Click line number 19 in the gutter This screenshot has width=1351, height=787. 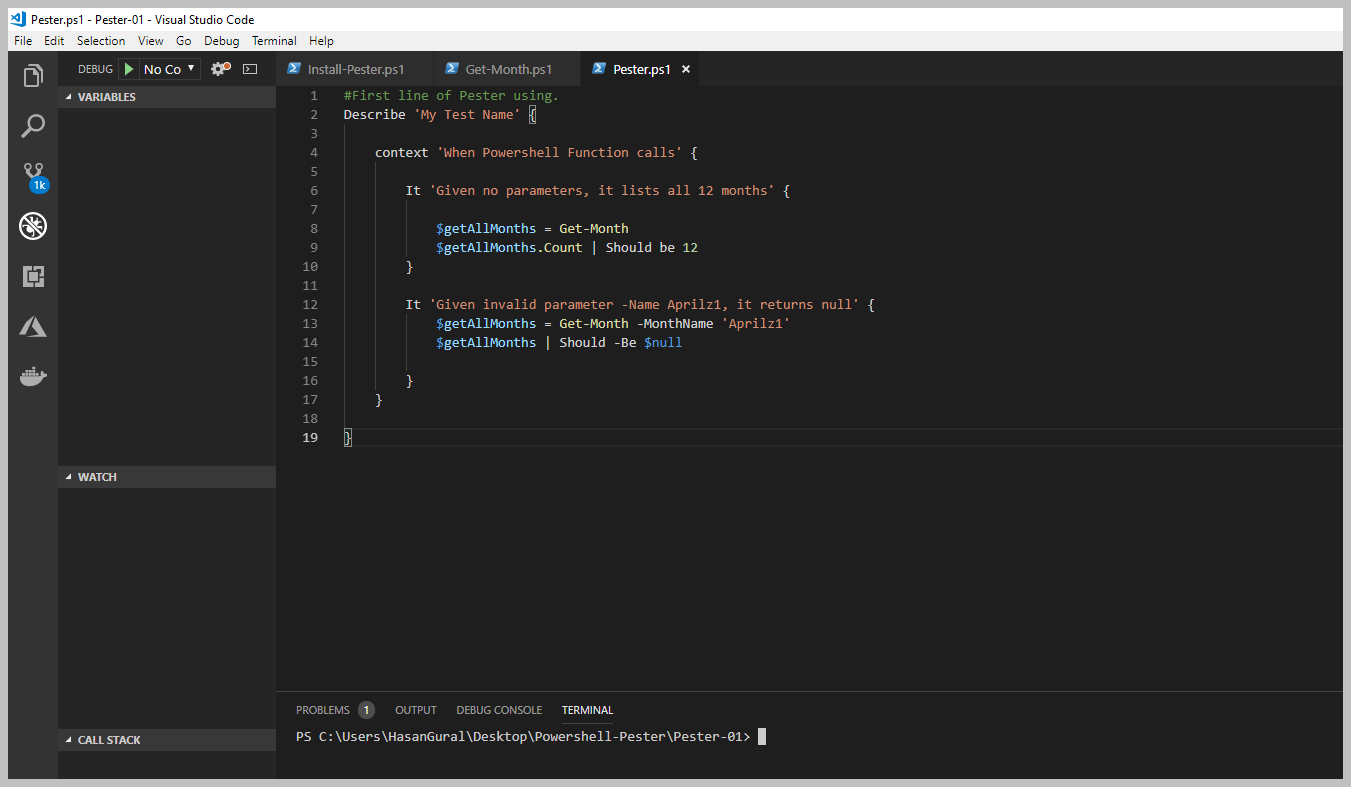(310, 437)
